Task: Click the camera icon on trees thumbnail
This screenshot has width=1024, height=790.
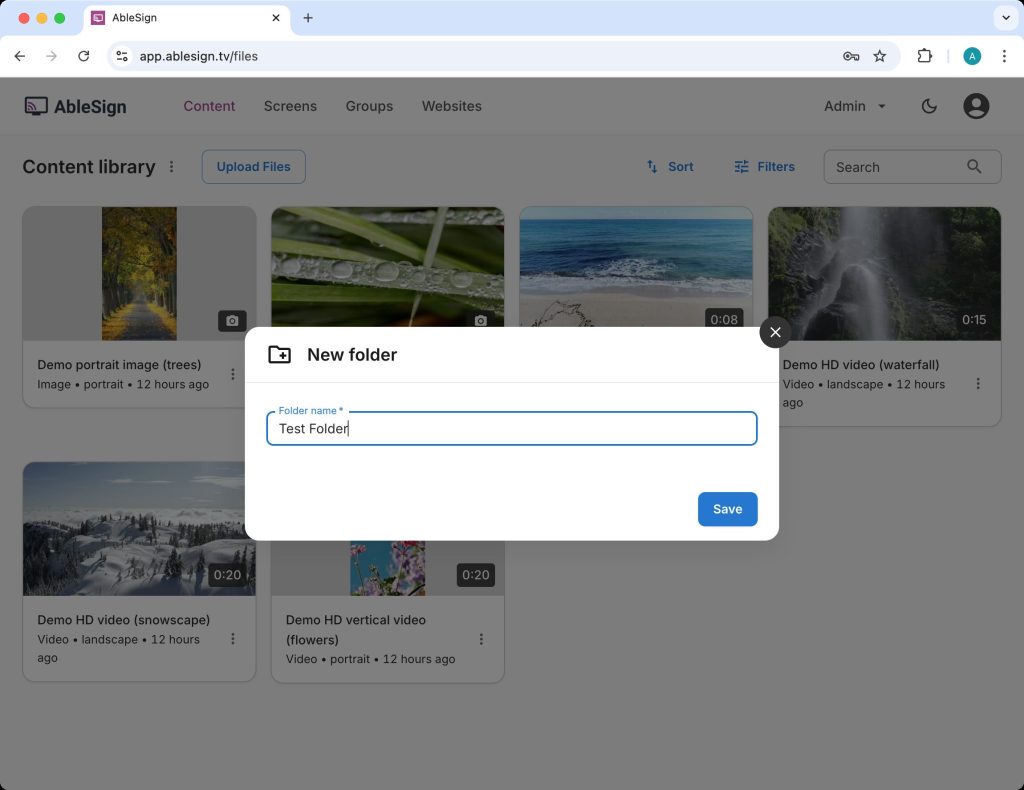Action: (232, 321)
